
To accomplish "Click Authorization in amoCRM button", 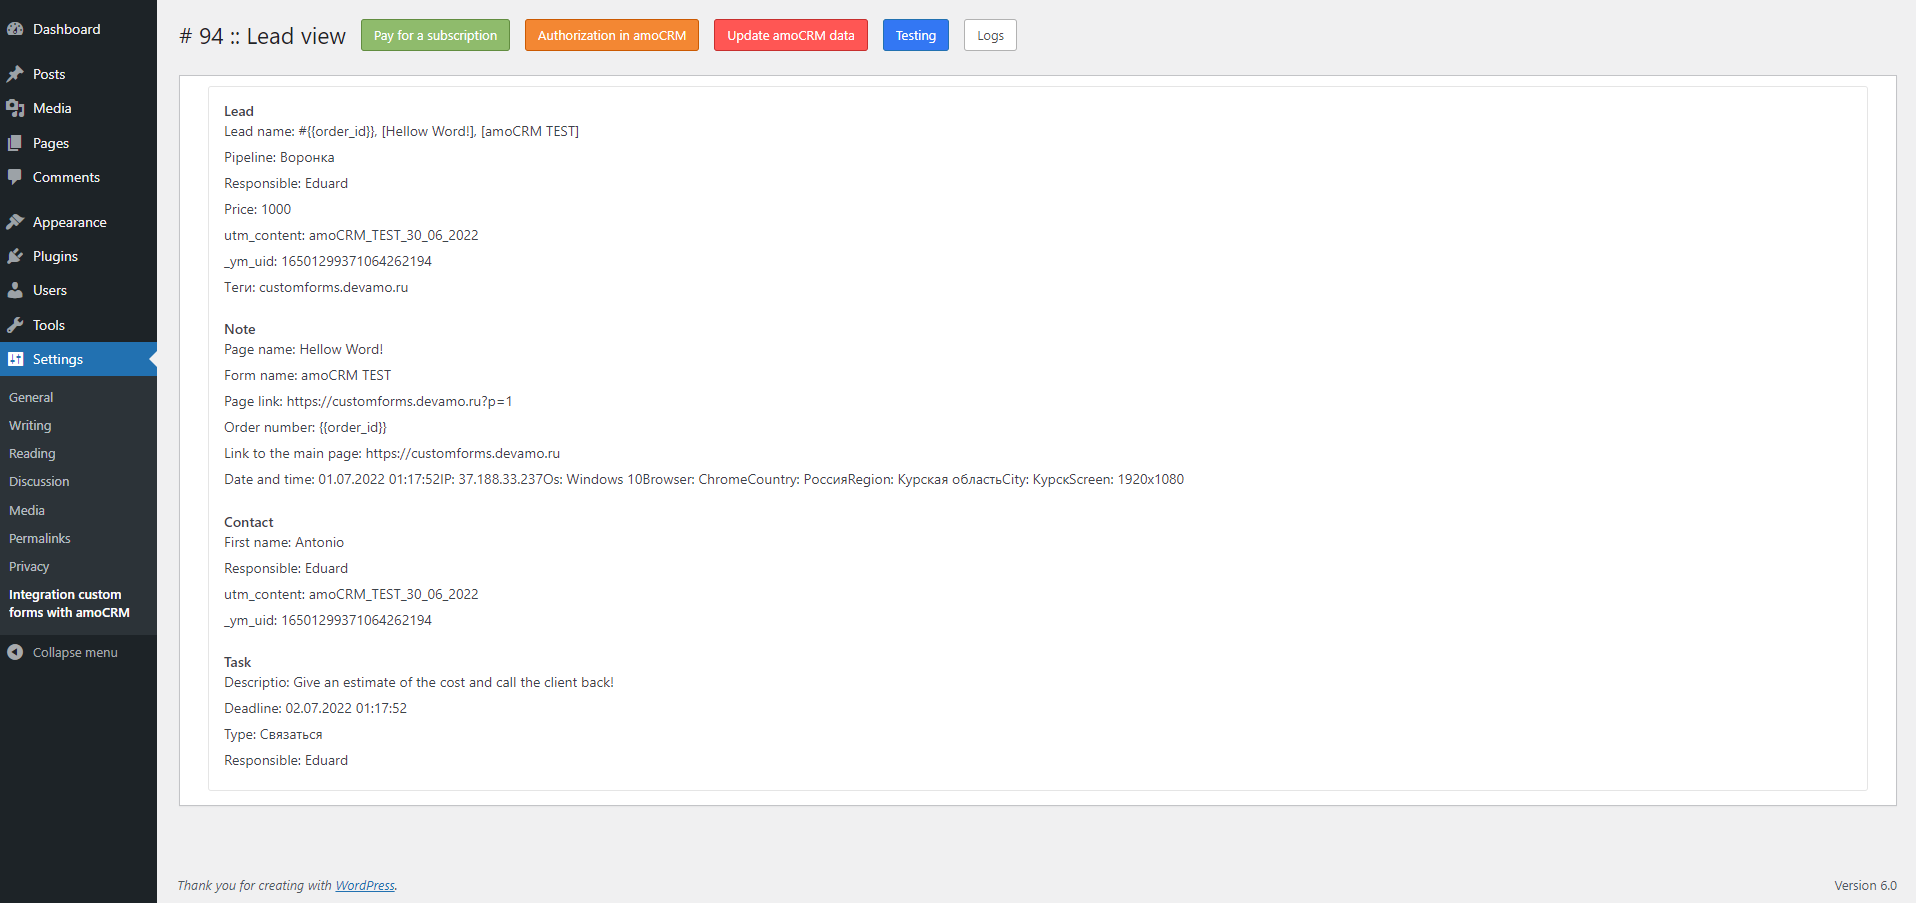I will (x=612, y=35).
